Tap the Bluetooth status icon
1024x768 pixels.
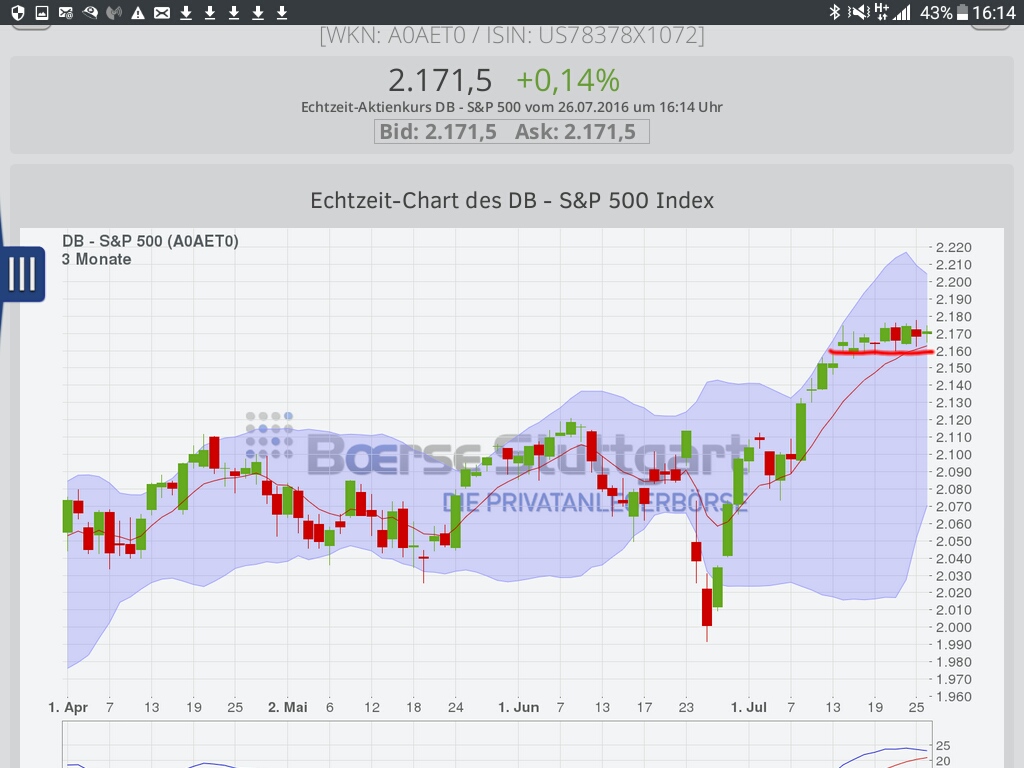[834, 12]
